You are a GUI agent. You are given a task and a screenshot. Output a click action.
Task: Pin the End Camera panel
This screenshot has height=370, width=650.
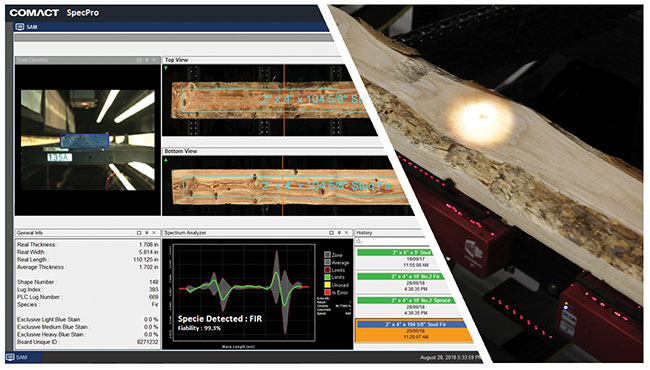click(147, 60)
